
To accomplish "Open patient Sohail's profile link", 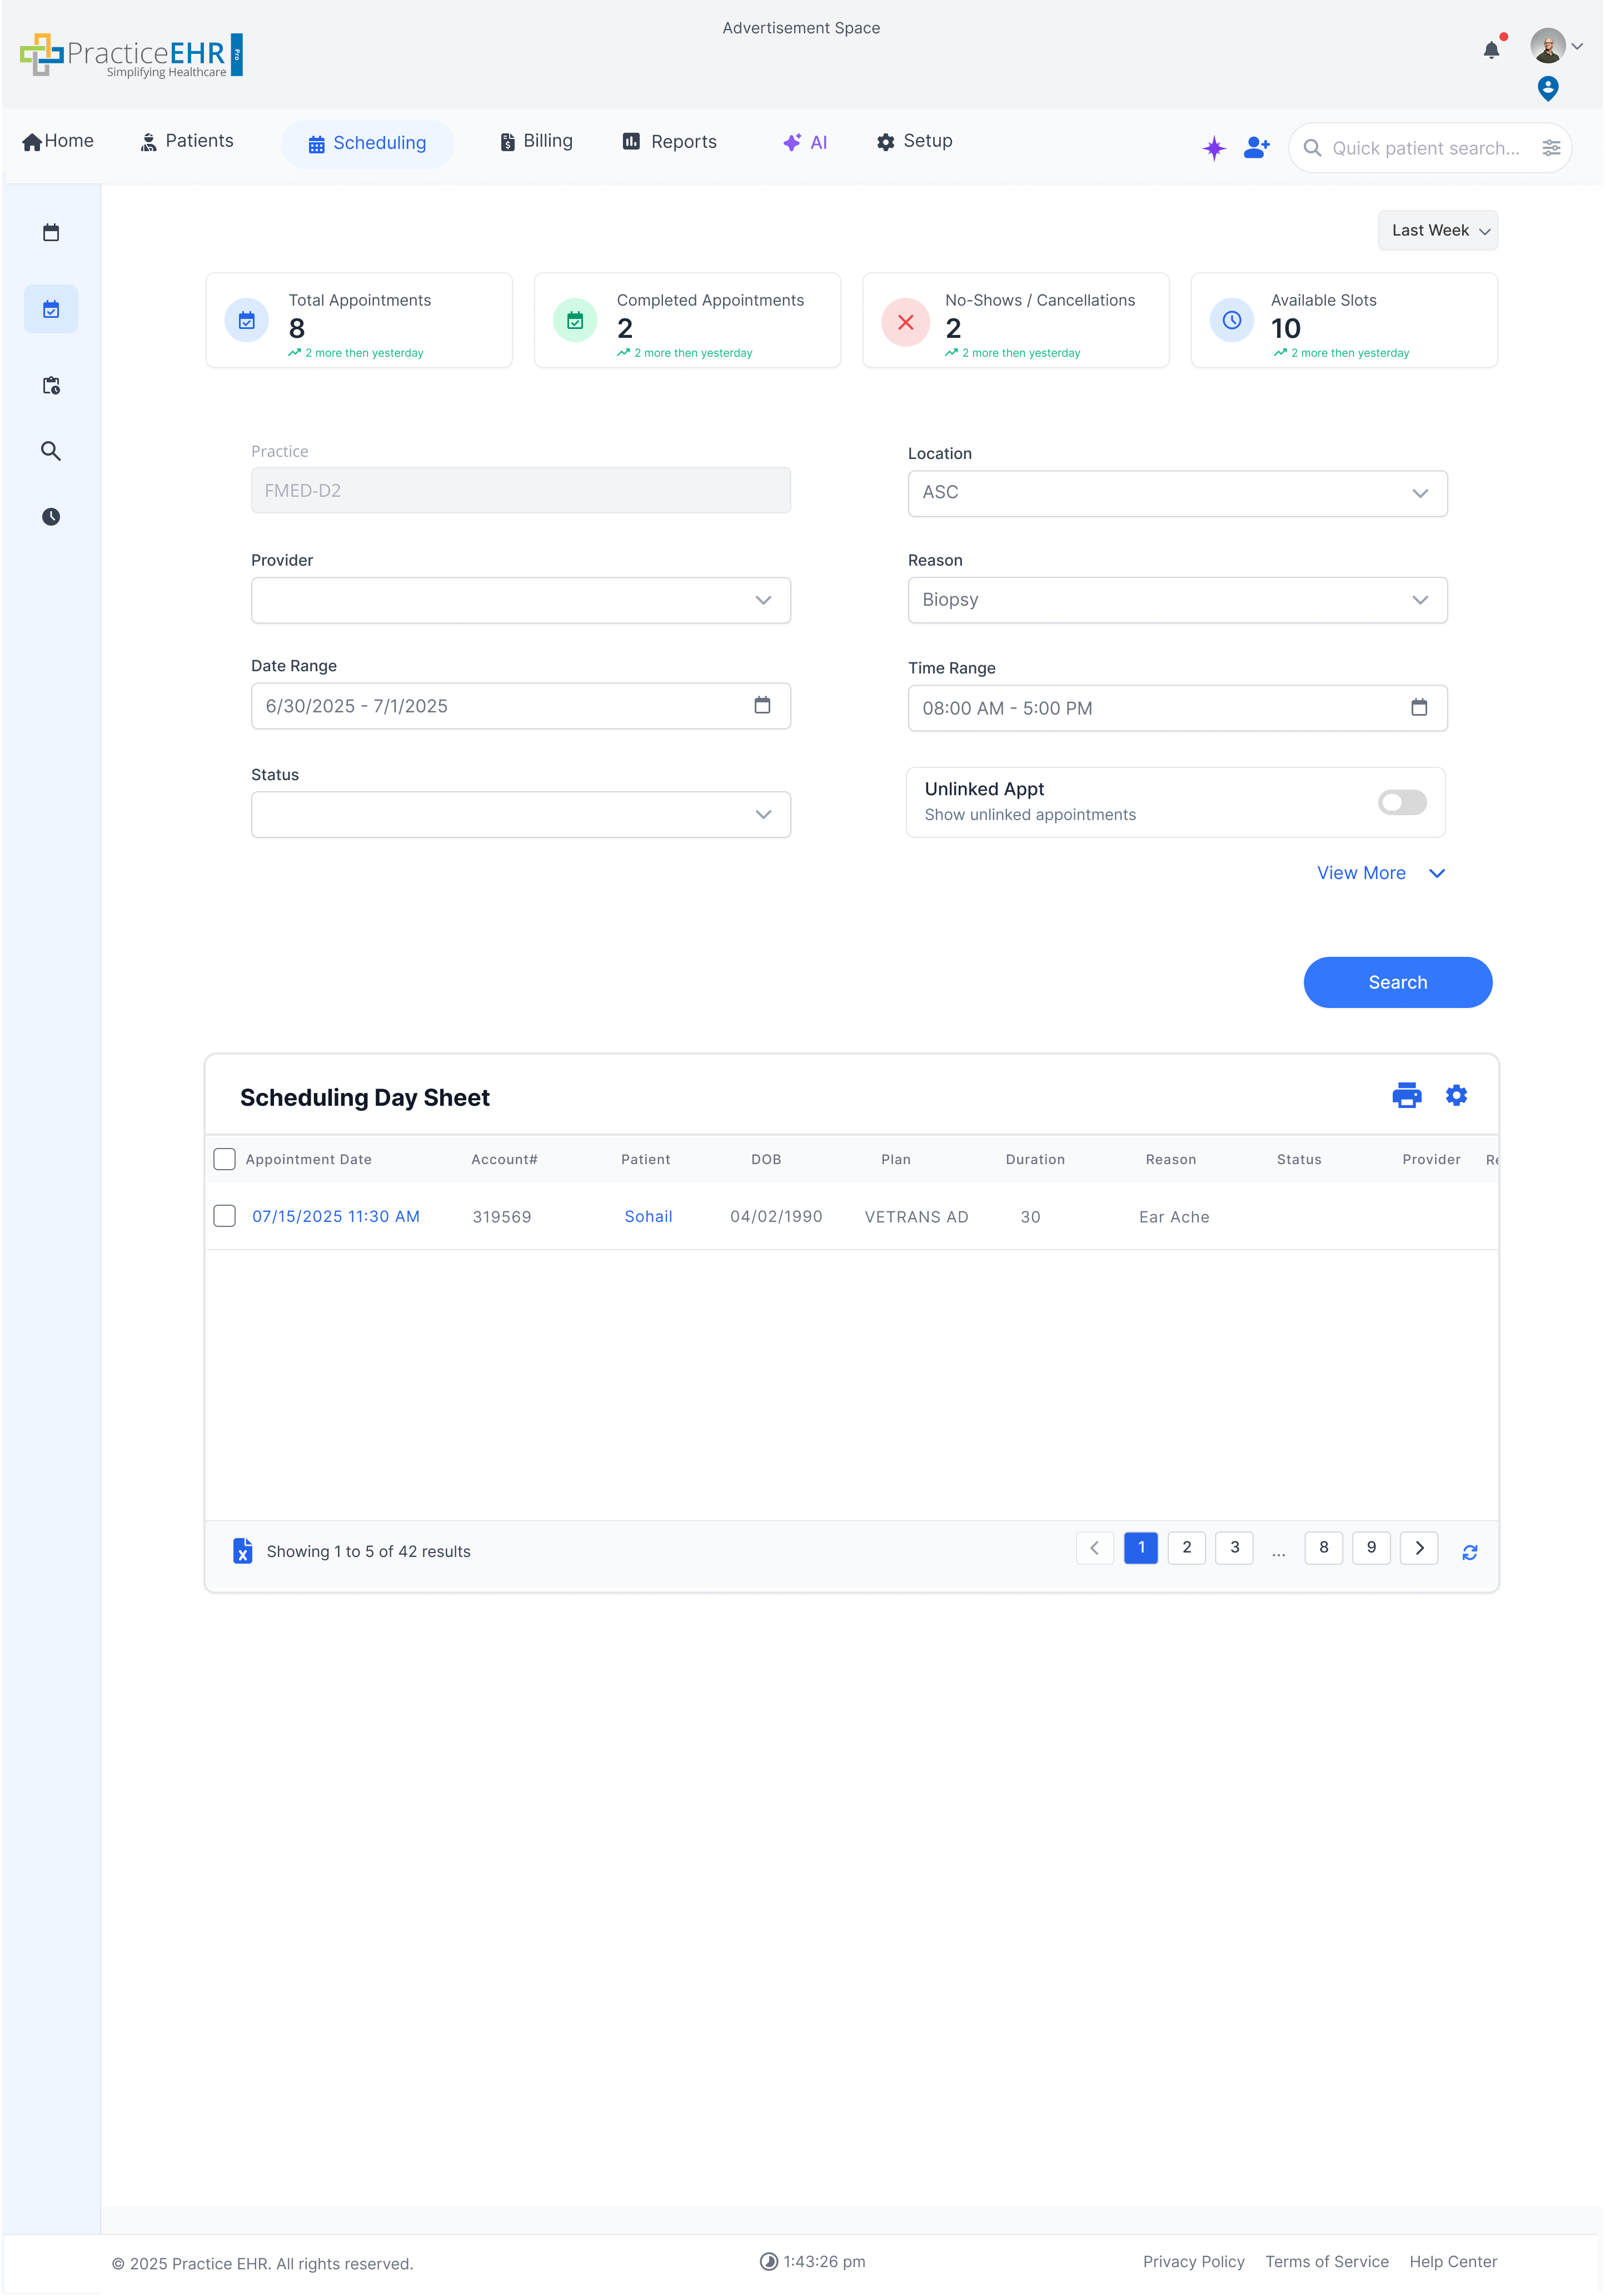I will (648, 1216).
